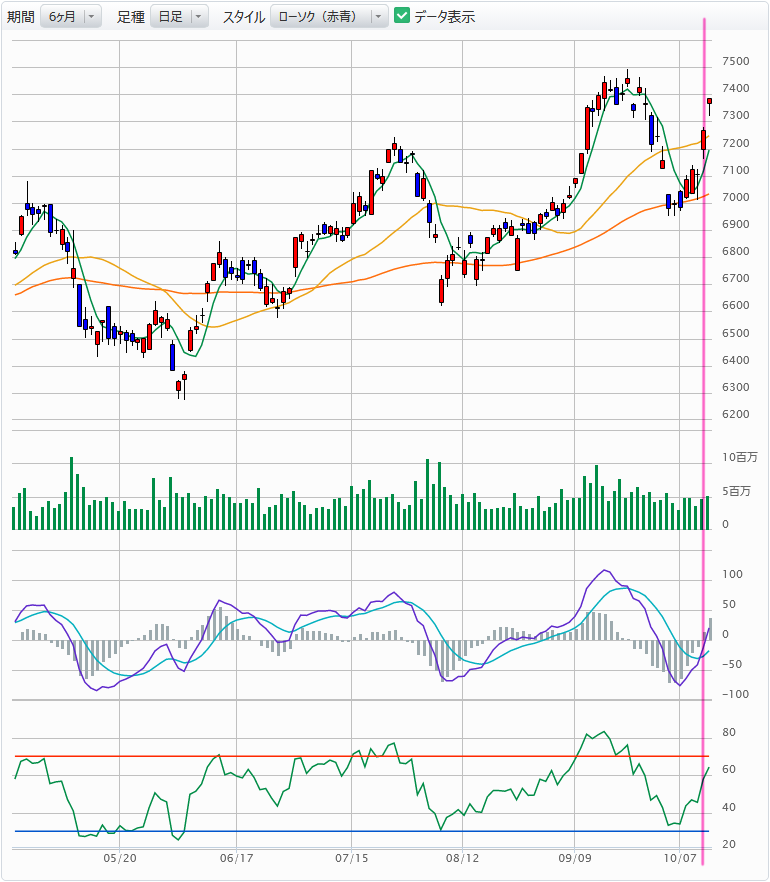This screenshot has height=882, width=770.
Task: Click the 6200 price axis label
Action: click(x=736, y=415)
